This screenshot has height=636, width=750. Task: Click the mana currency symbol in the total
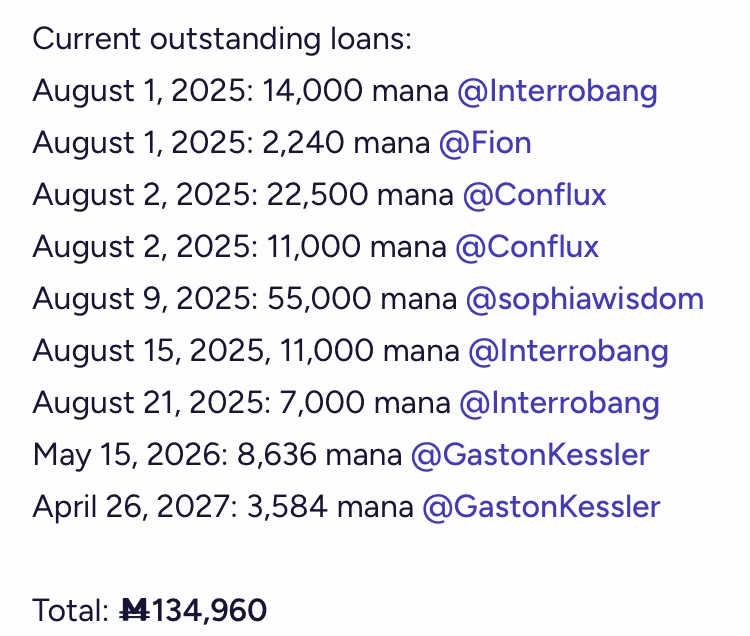(134, 610)
